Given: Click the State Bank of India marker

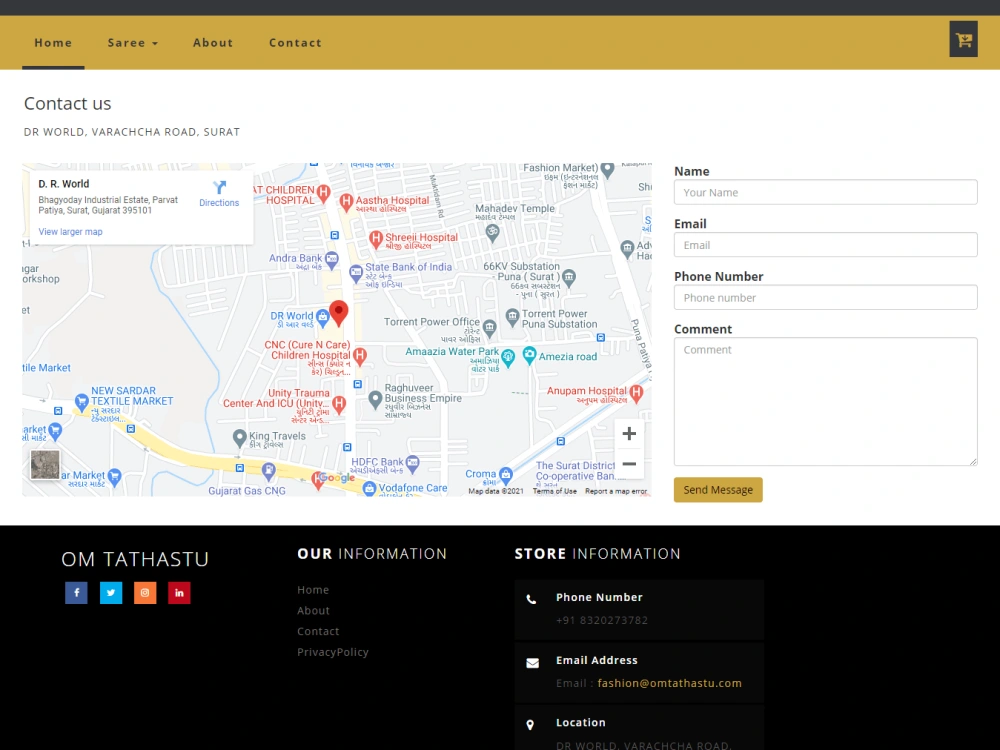Looking at the screenshot, I should pyautogui.click(x=356, y=274).
